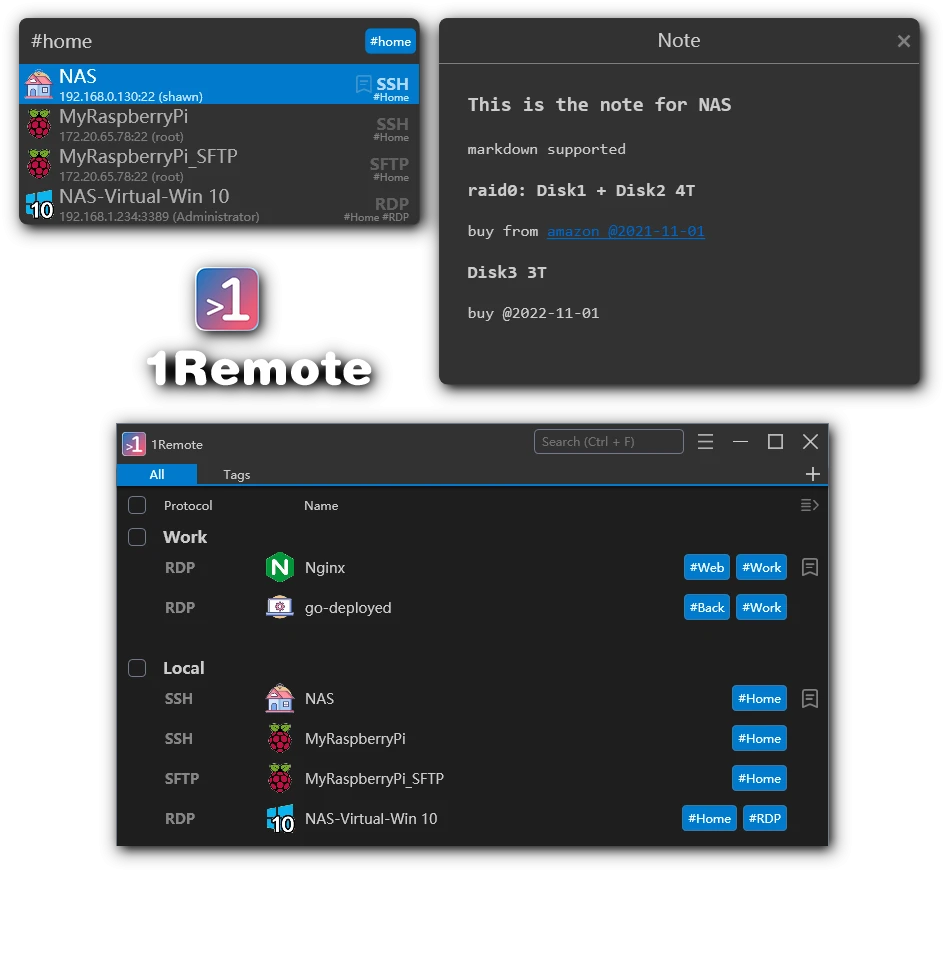Click the NAS house icon in launcher
Image resolution: width=945 pixels, height=967 pixels.
39,84
